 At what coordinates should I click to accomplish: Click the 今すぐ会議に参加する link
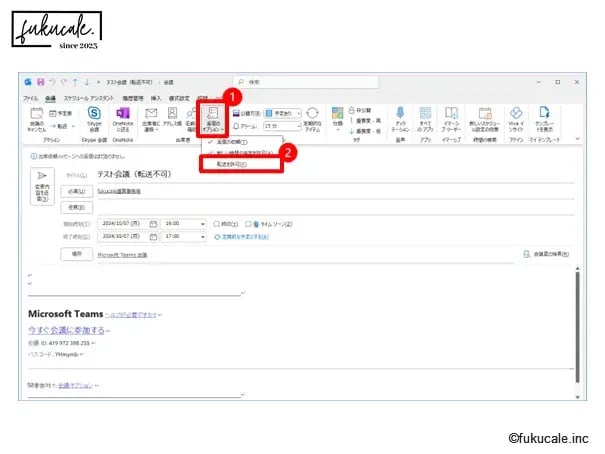(65, 328)
